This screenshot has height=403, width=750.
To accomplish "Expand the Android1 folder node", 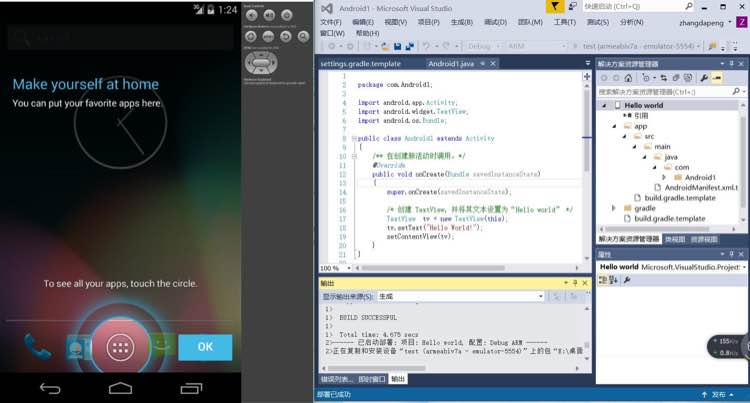I will (x=664, y=177).
